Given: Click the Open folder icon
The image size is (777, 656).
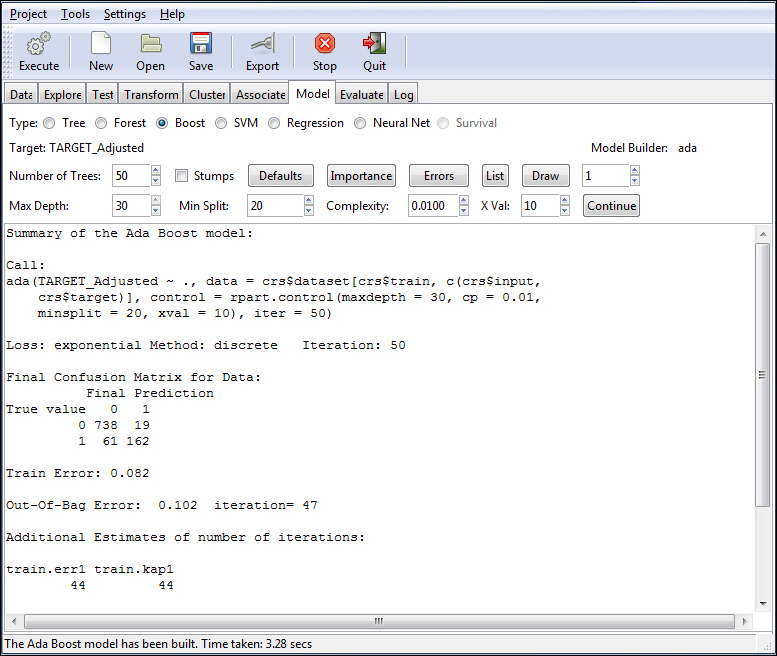Looking at the screenshot, I should (151, 44).
